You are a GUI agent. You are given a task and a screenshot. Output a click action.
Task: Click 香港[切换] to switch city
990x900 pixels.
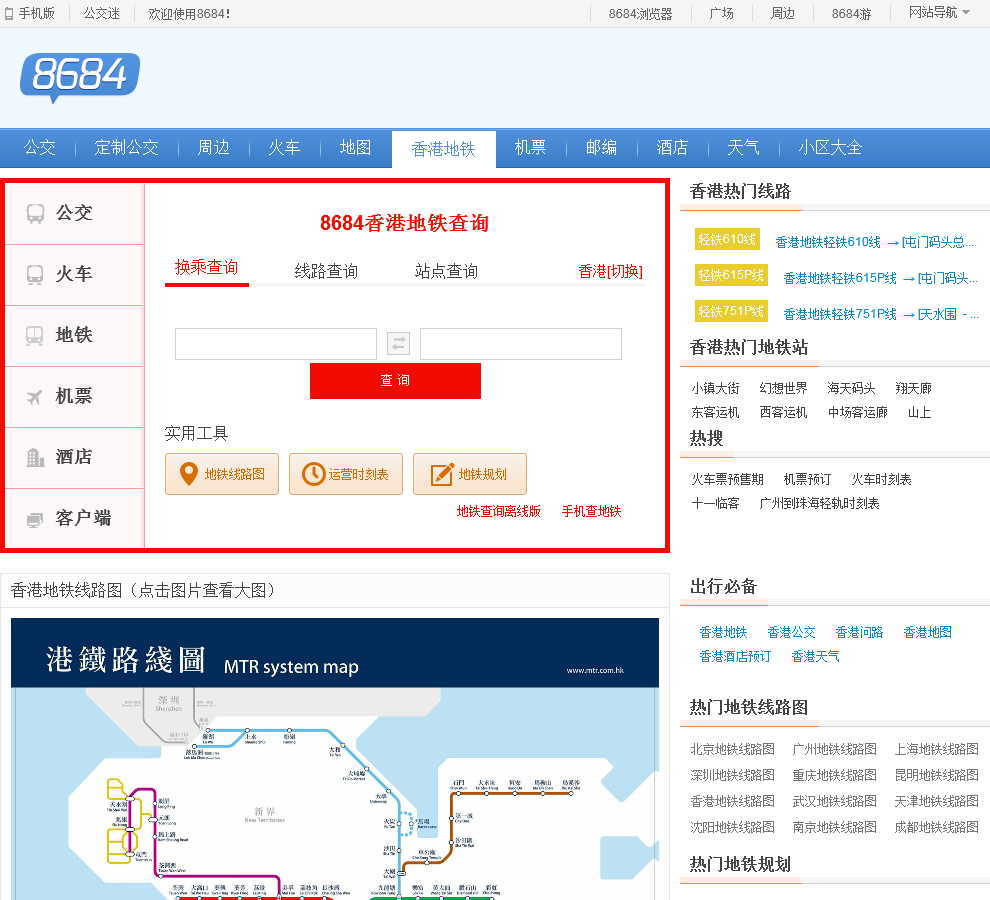pos(611,271)
